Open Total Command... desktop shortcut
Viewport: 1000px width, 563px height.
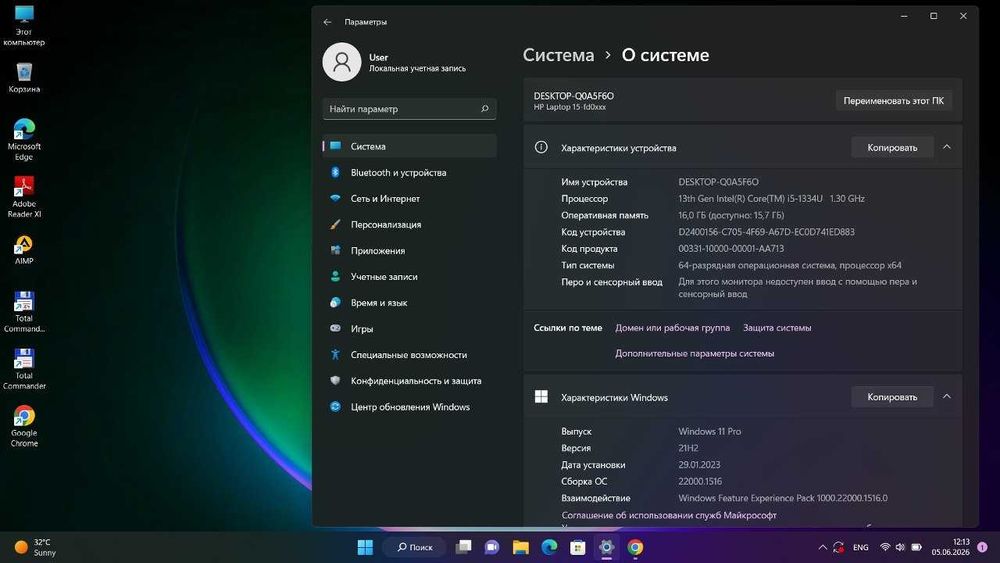(x=24, y=312)
